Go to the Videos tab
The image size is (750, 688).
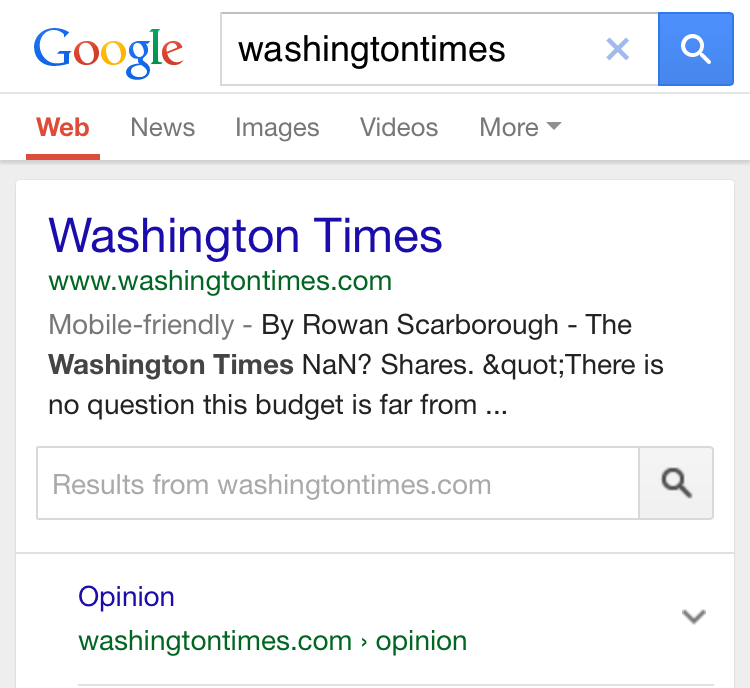point(399,128)
